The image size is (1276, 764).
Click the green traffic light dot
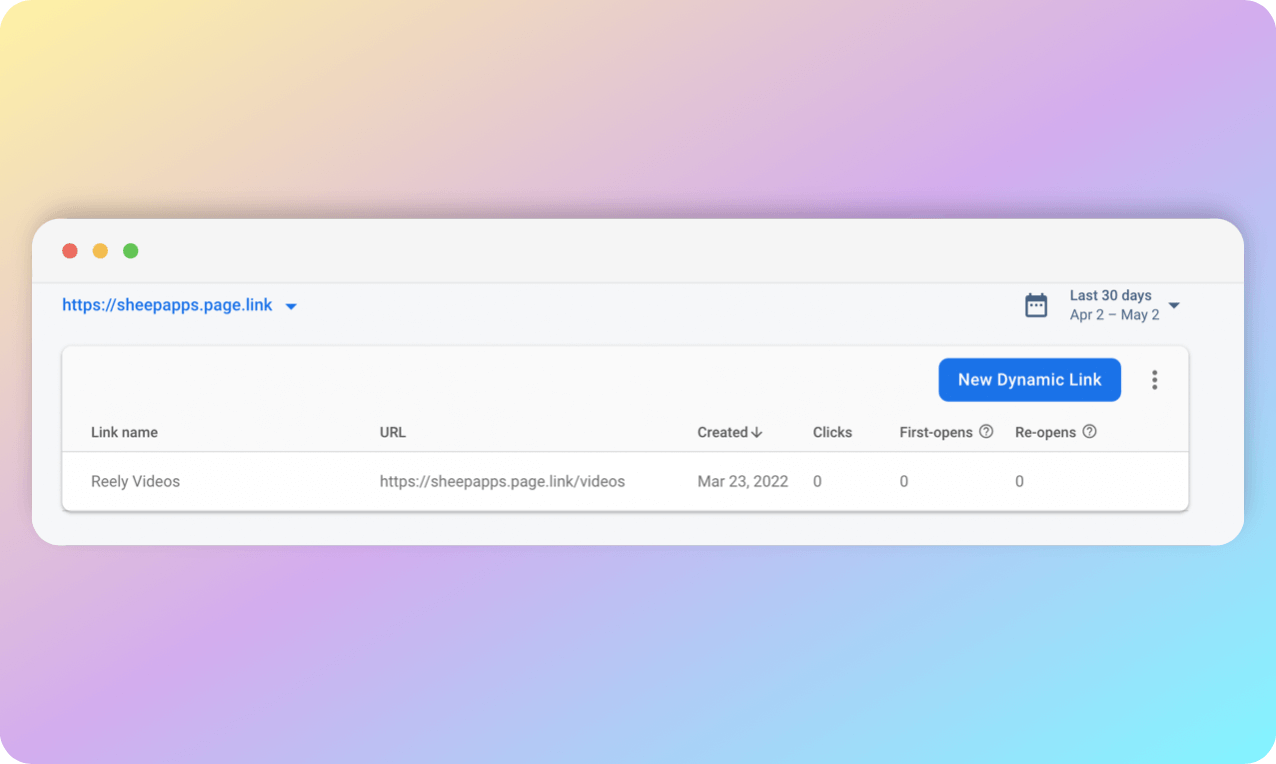tap(130, 250)
